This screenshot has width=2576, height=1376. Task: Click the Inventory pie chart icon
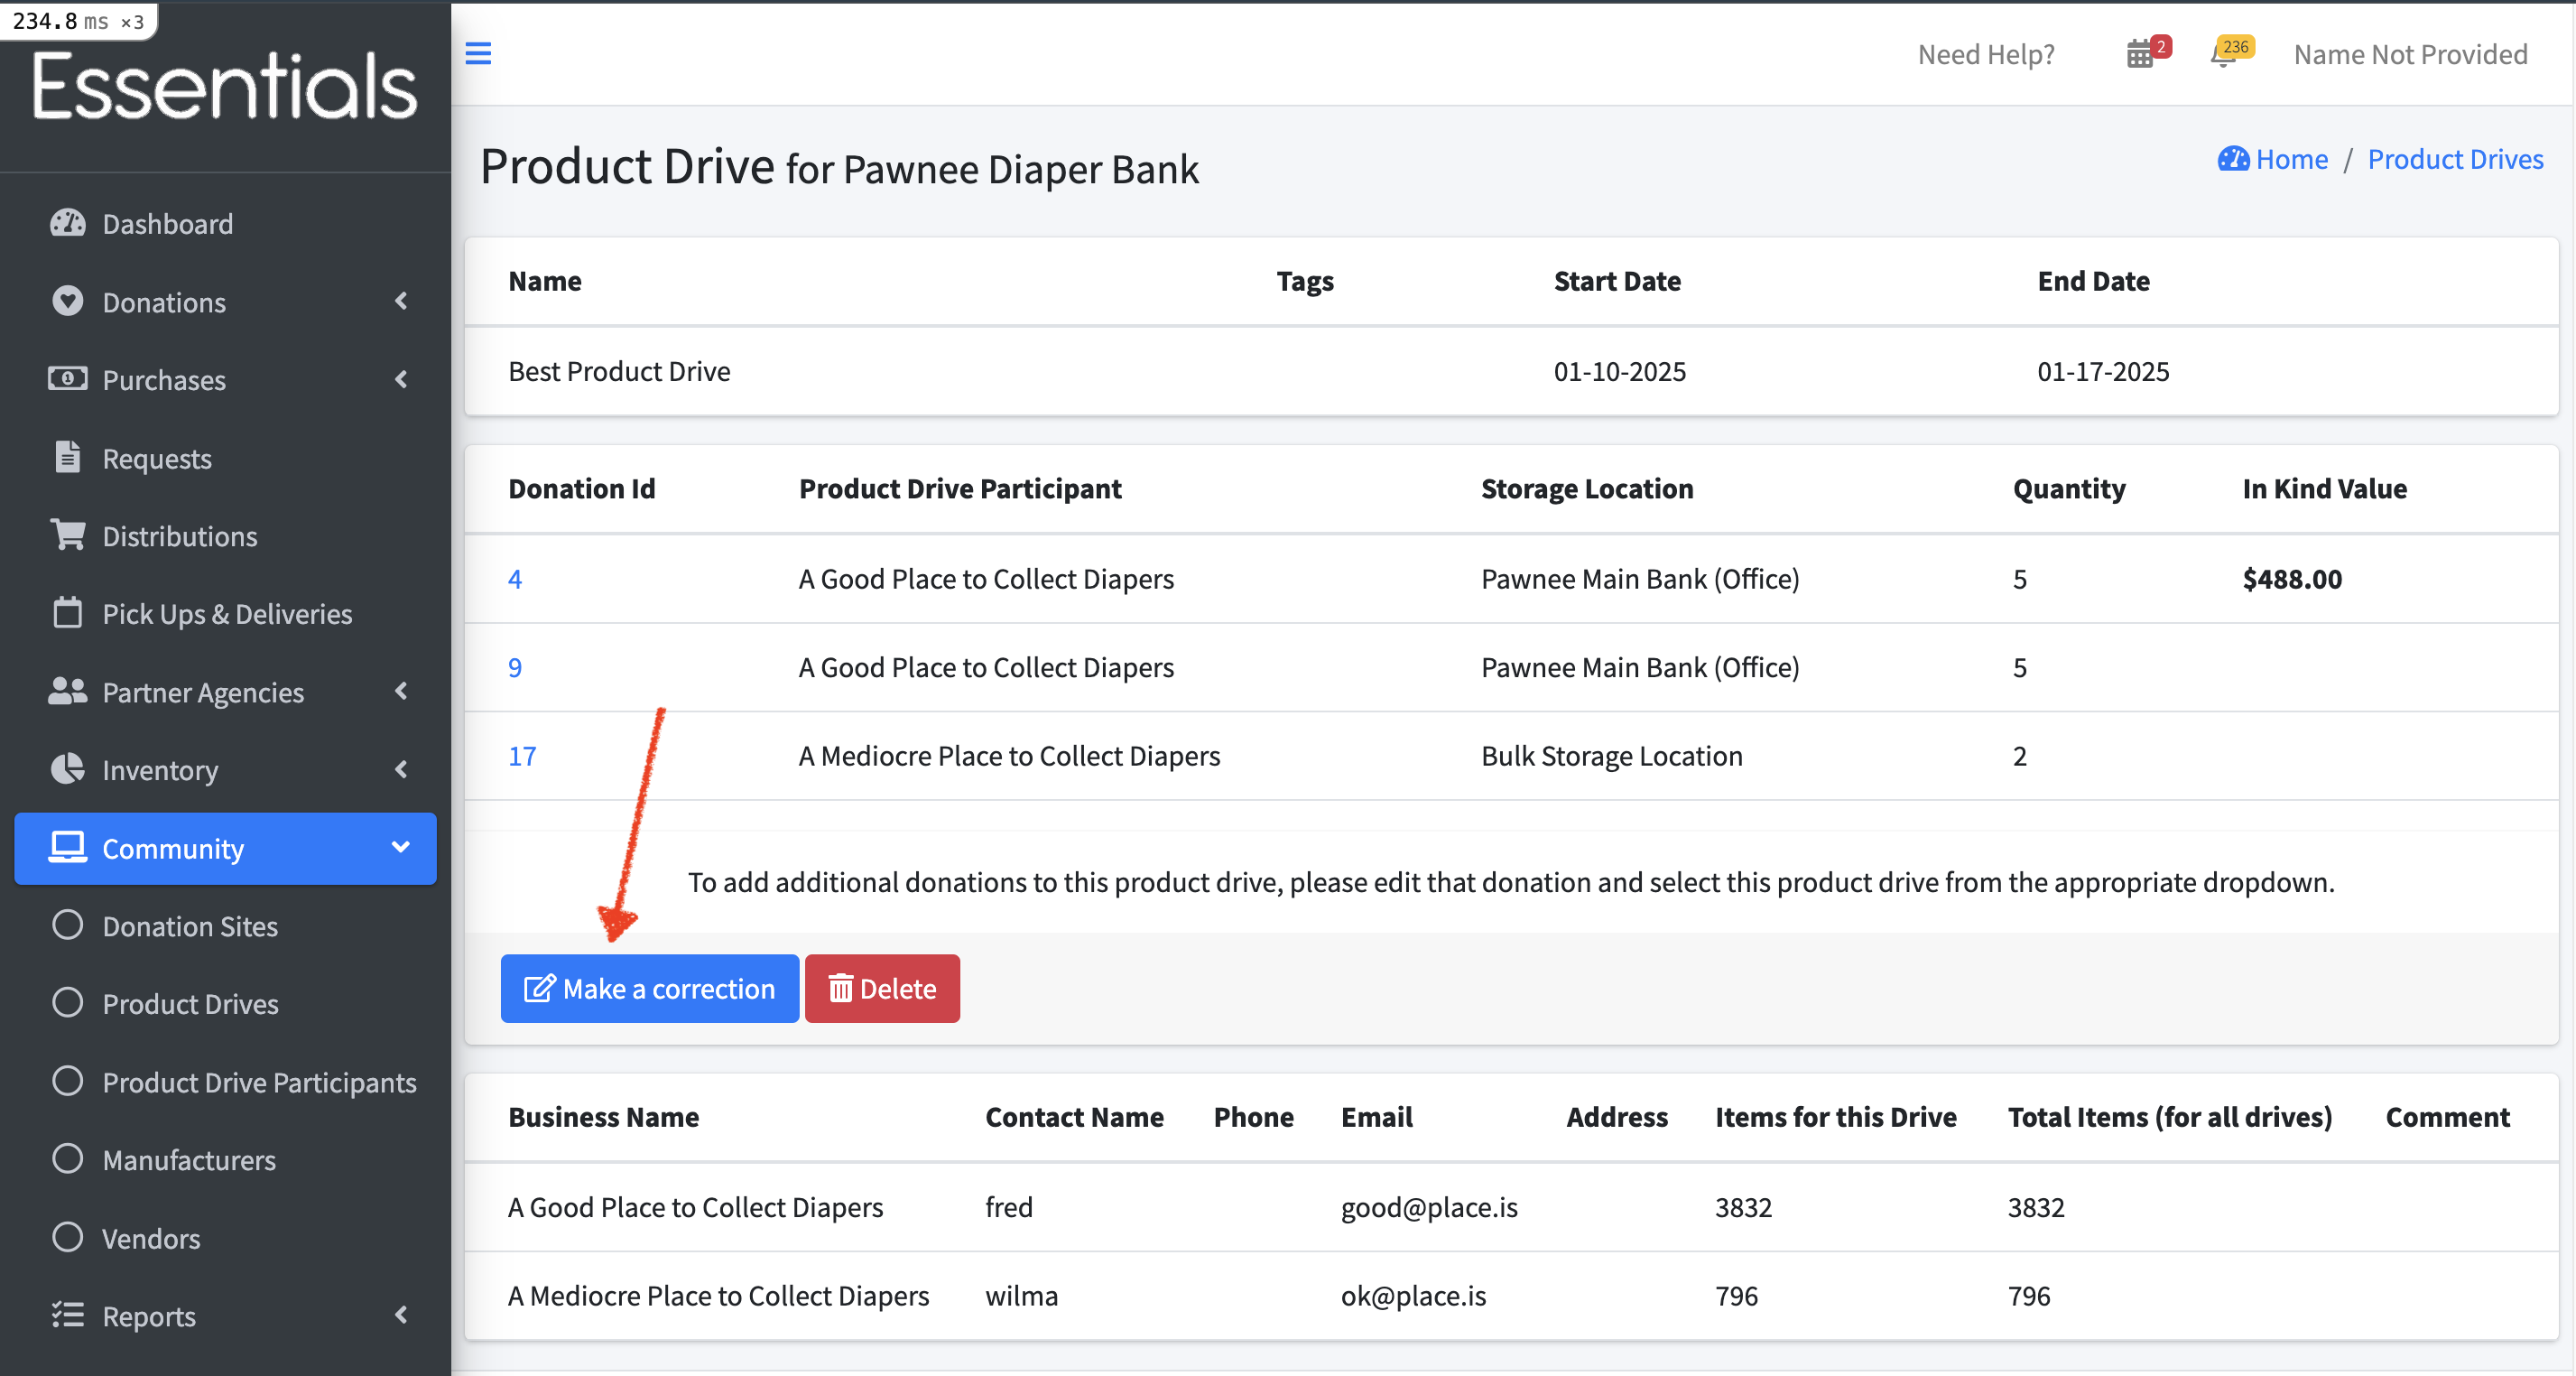[x=67, y=769]
